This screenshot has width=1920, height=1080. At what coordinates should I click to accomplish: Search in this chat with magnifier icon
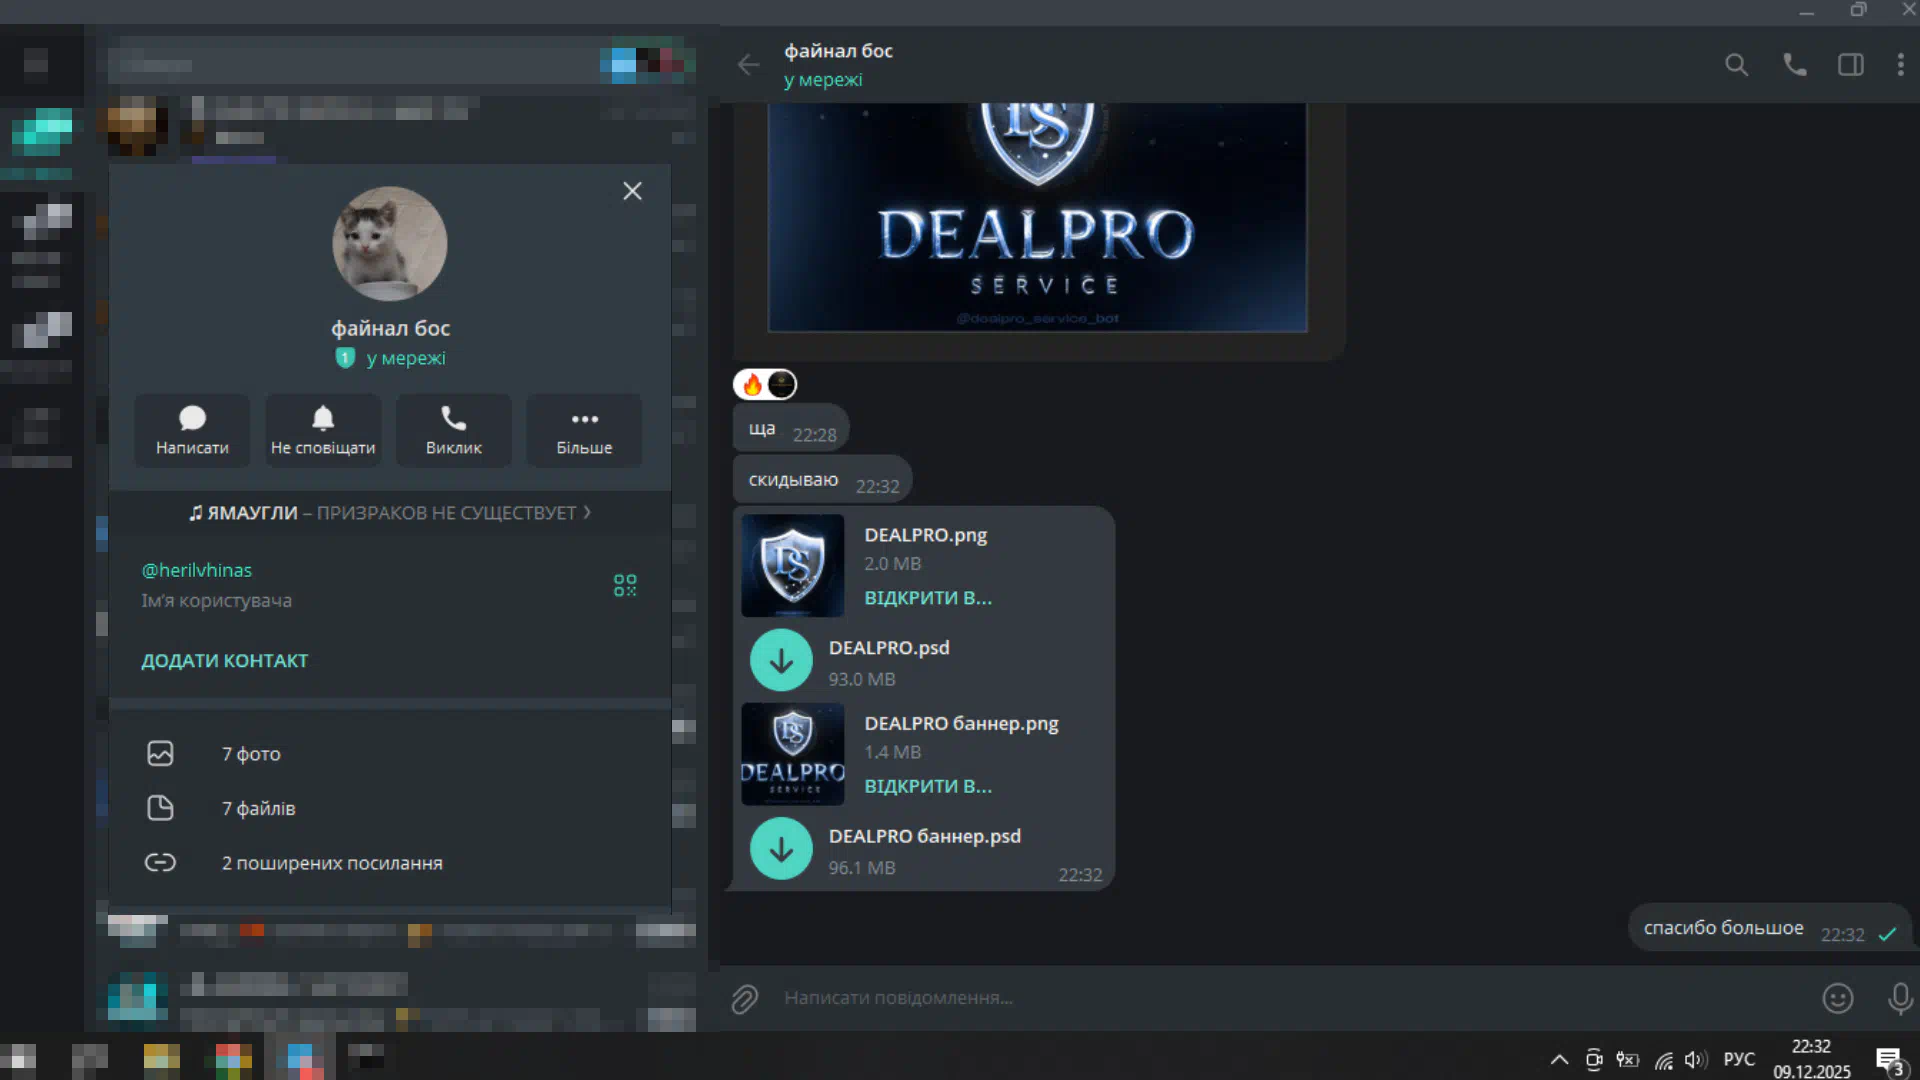coord(1736,65)
